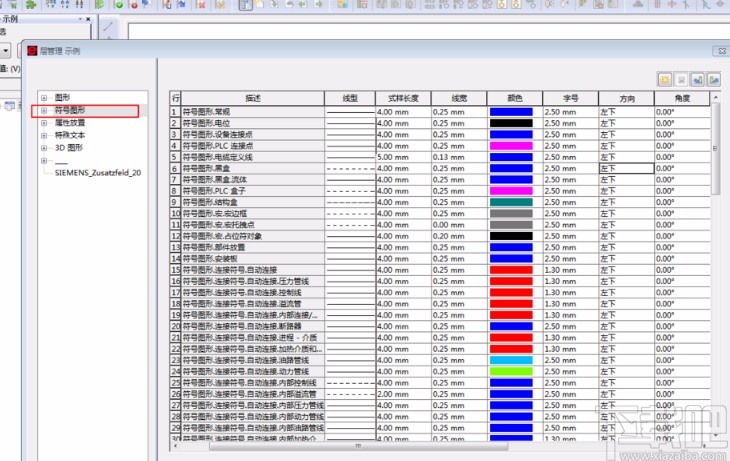Screen dimensions: 730x461
Task: Click the 方向 column header
Action: 627,98
